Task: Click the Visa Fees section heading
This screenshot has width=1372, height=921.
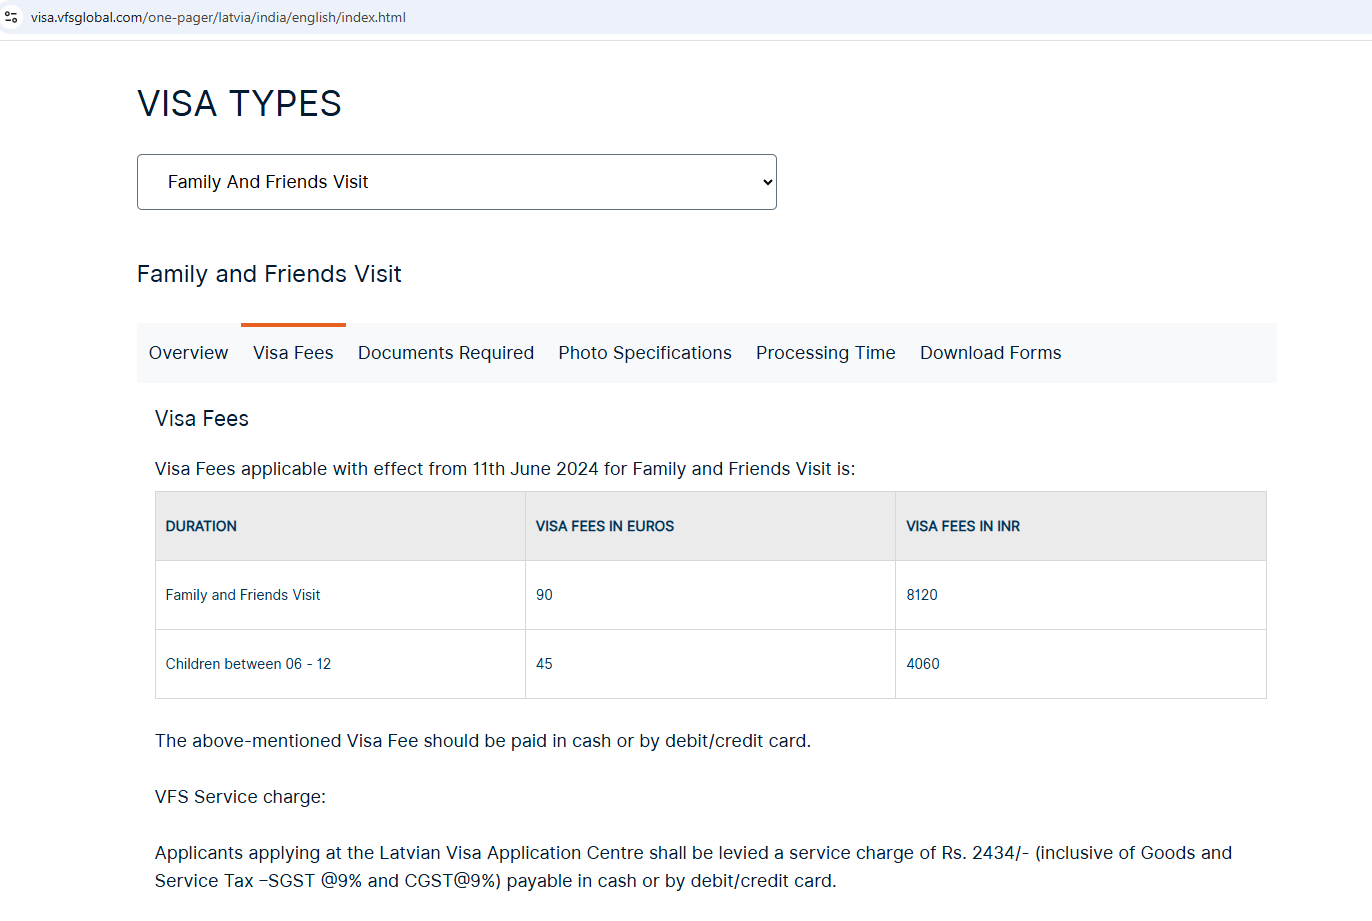Action: click(202, 419)
